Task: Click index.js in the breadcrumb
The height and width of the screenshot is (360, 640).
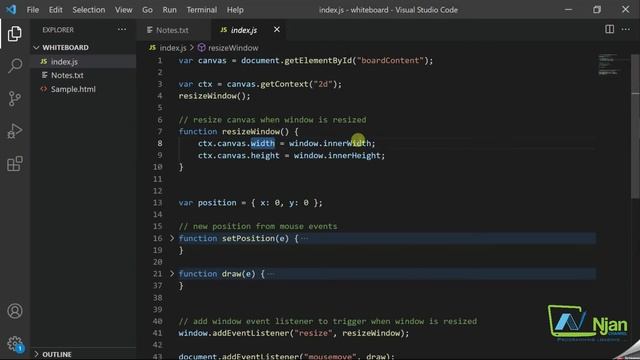Action: [173, 48]
